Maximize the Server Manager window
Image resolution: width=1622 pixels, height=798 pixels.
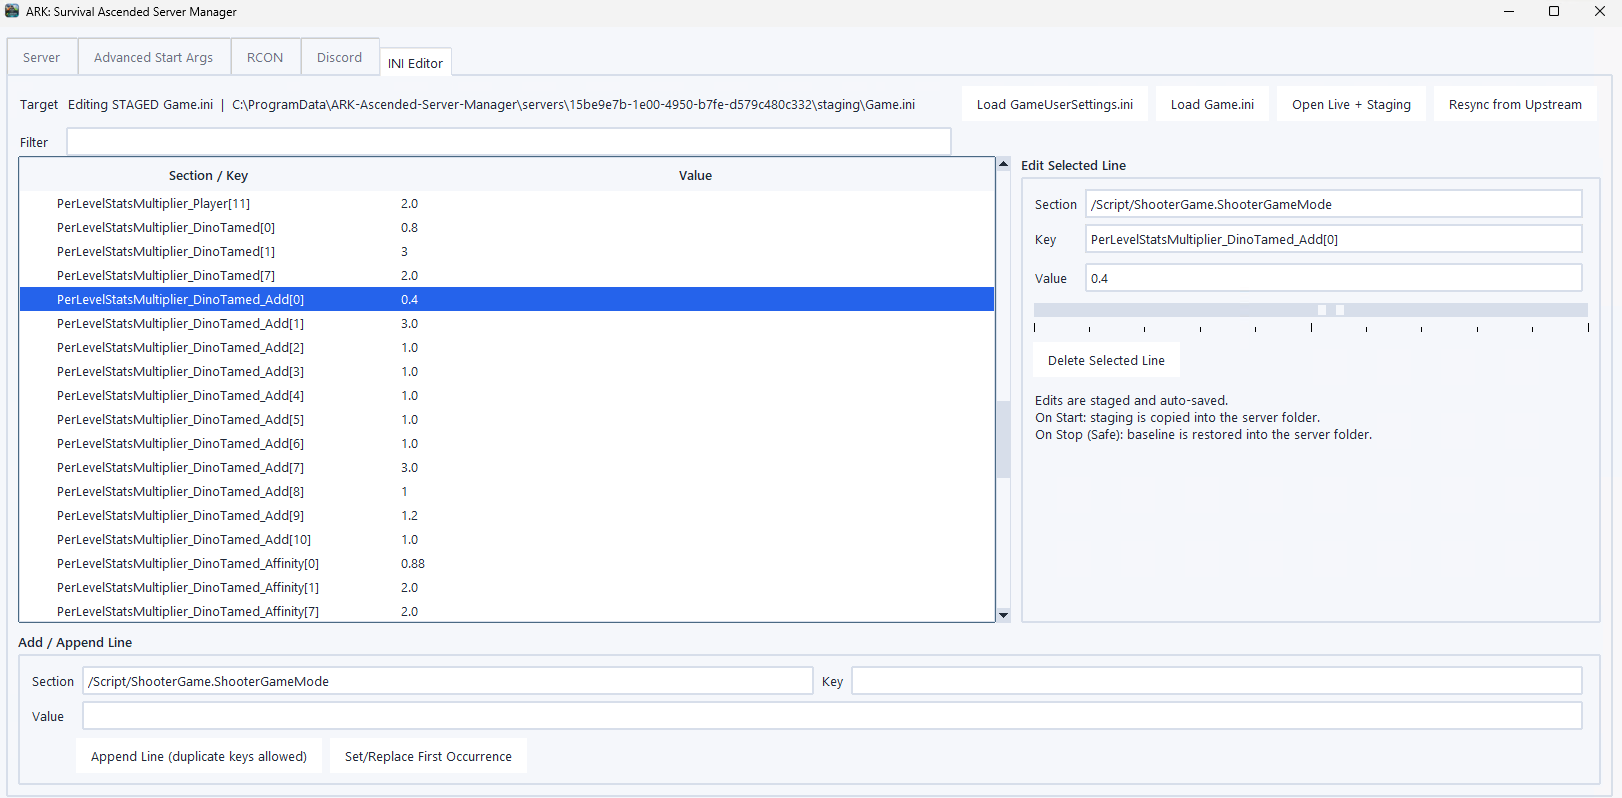coord(1554,11)
